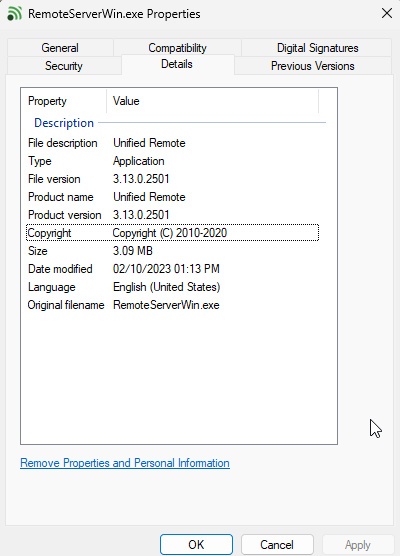Select the Details tab
The width and height of the screenshot is (400, 556).
coord(177,64)
